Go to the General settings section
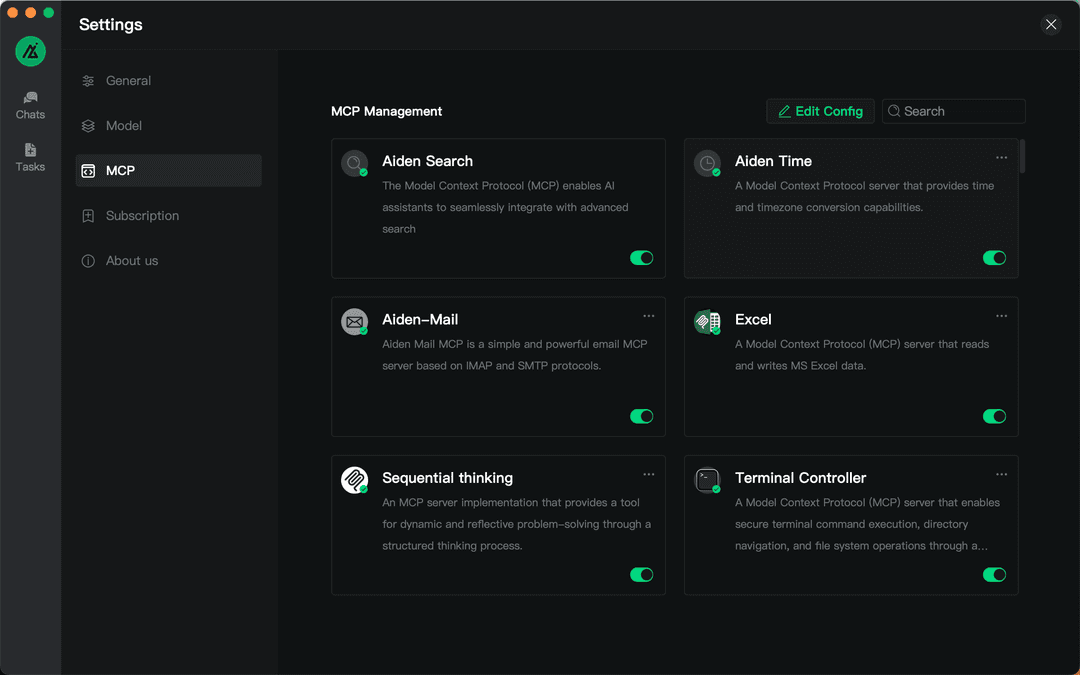Viewport: 1080px width, 675px height. [x=128, y=81]
